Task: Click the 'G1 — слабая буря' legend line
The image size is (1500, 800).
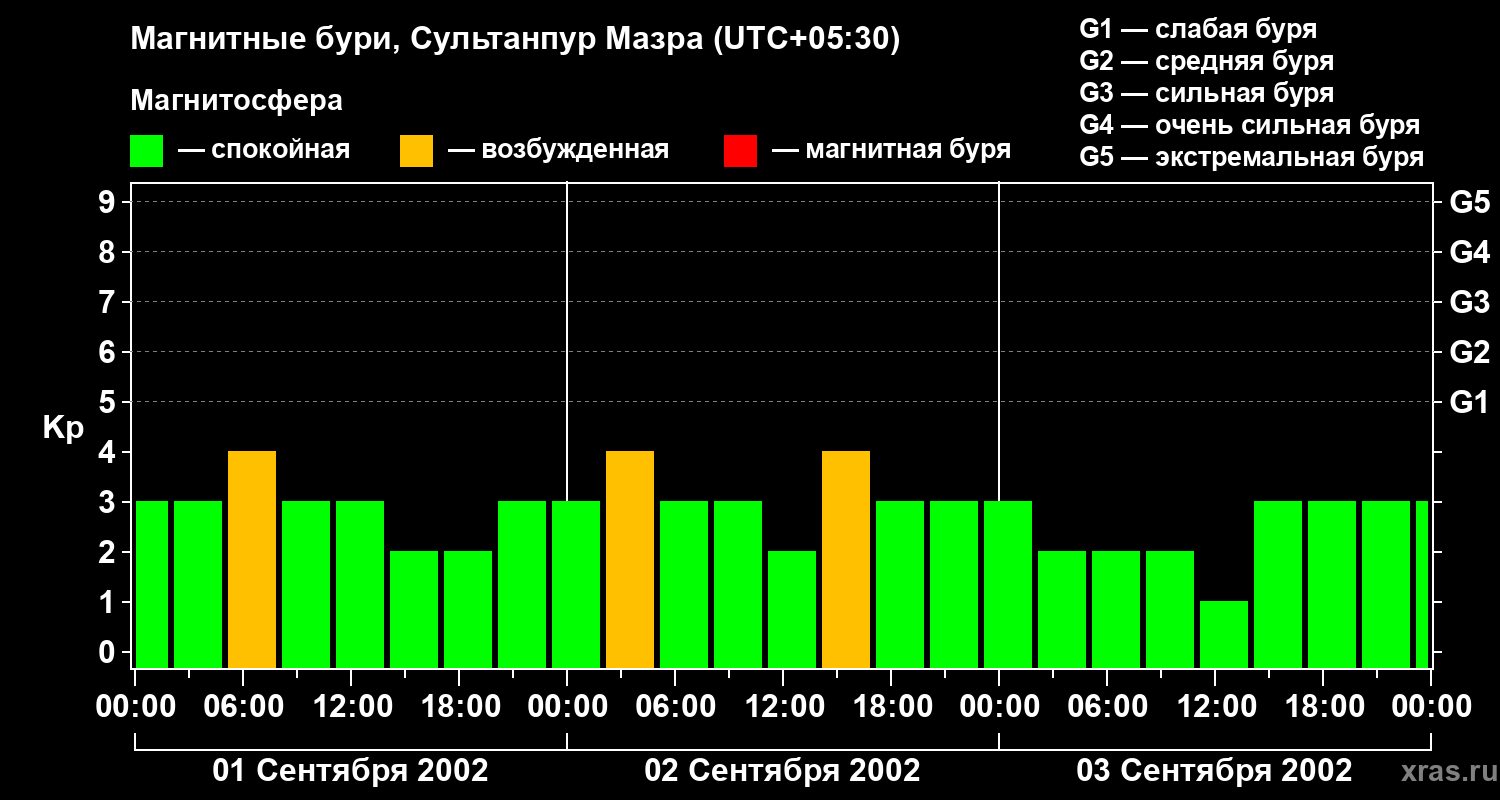Action: [x=1198, y=29]
